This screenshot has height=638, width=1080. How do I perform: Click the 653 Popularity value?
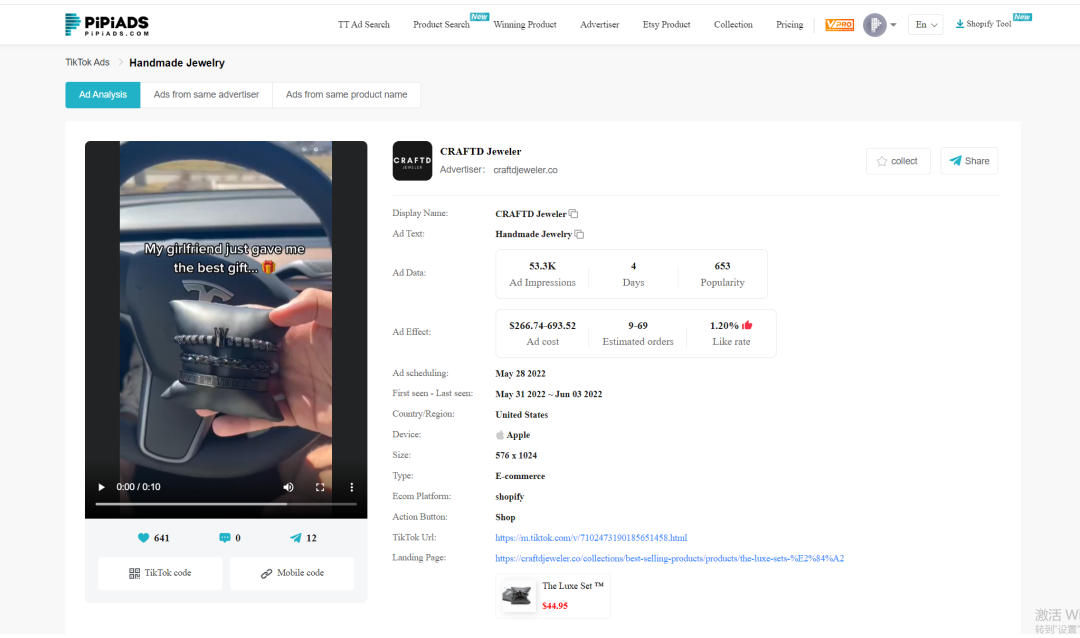(x=723, y=267)
